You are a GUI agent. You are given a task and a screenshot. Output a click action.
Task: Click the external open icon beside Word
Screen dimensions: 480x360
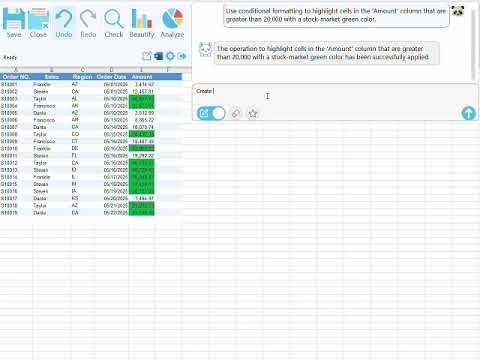147,56
